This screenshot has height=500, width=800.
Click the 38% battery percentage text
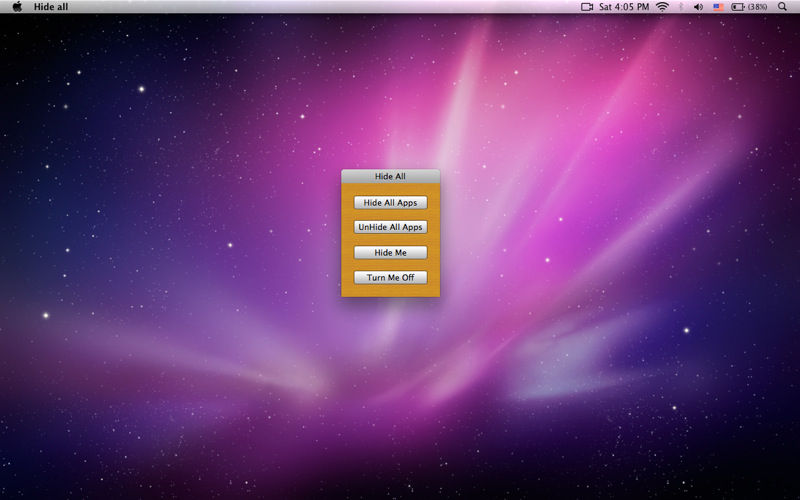[x=758, y=7]
